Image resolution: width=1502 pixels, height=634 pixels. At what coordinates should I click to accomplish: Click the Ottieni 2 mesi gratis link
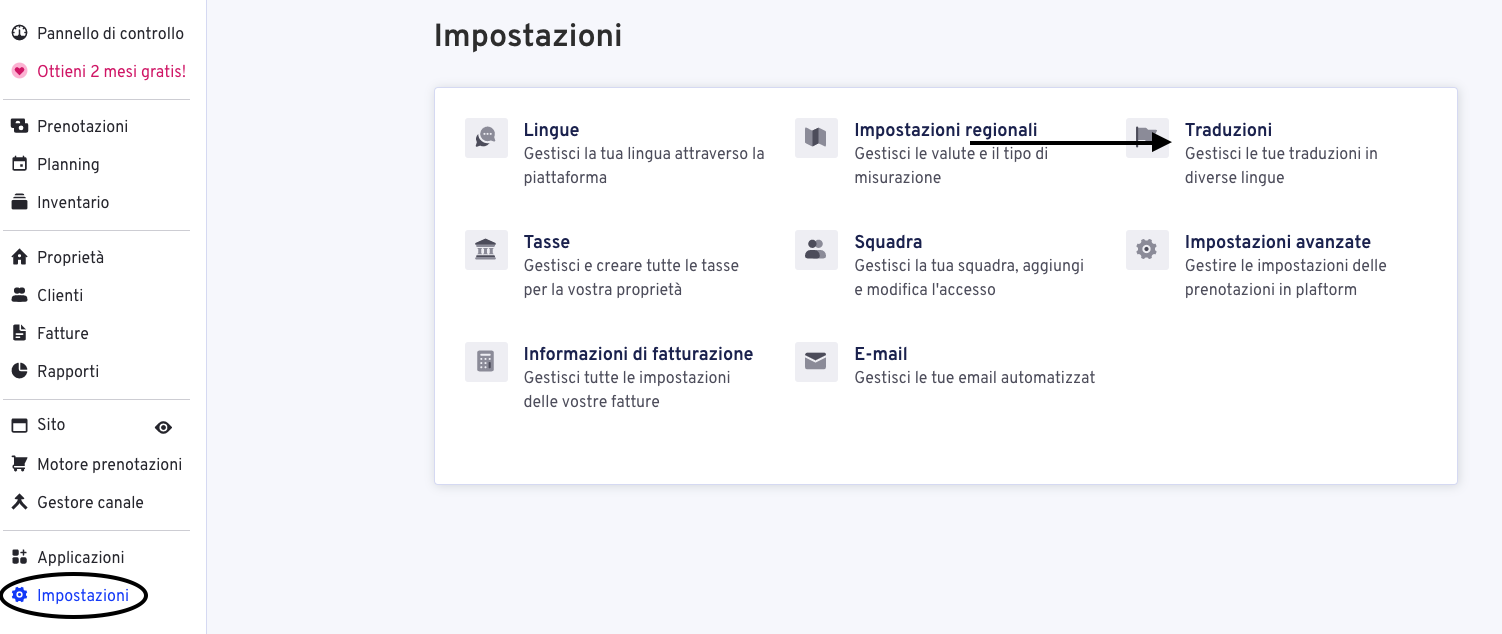click(111, 72)
